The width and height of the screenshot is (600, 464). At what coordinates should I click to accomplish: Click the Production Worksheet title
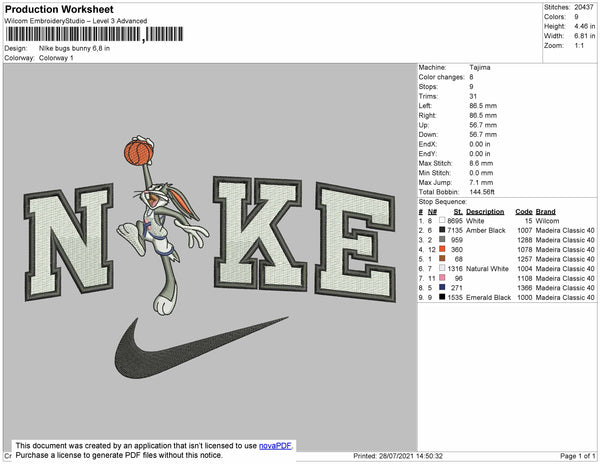click(59, 10)
